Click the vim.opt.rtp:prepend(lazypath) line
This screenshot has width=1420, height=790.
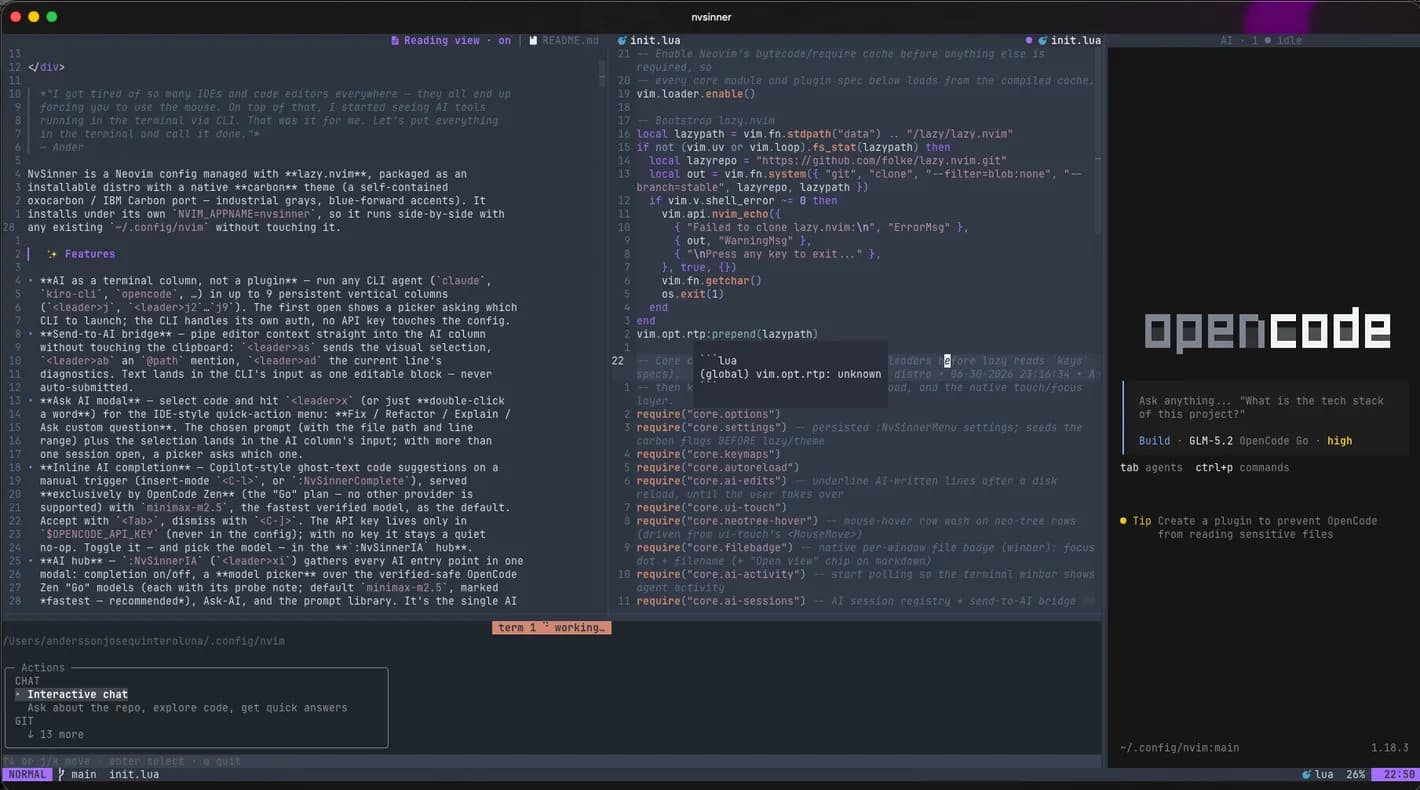tap(727, 334)
